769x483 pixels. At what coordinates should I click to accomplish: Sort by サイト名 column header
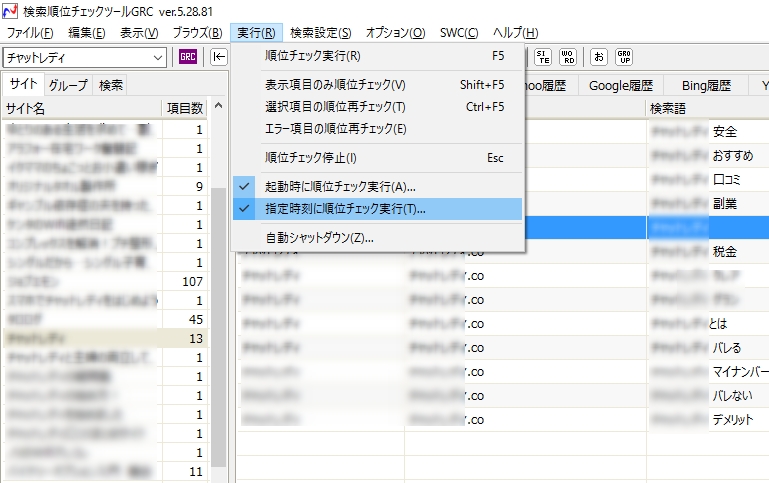(82, 108)
